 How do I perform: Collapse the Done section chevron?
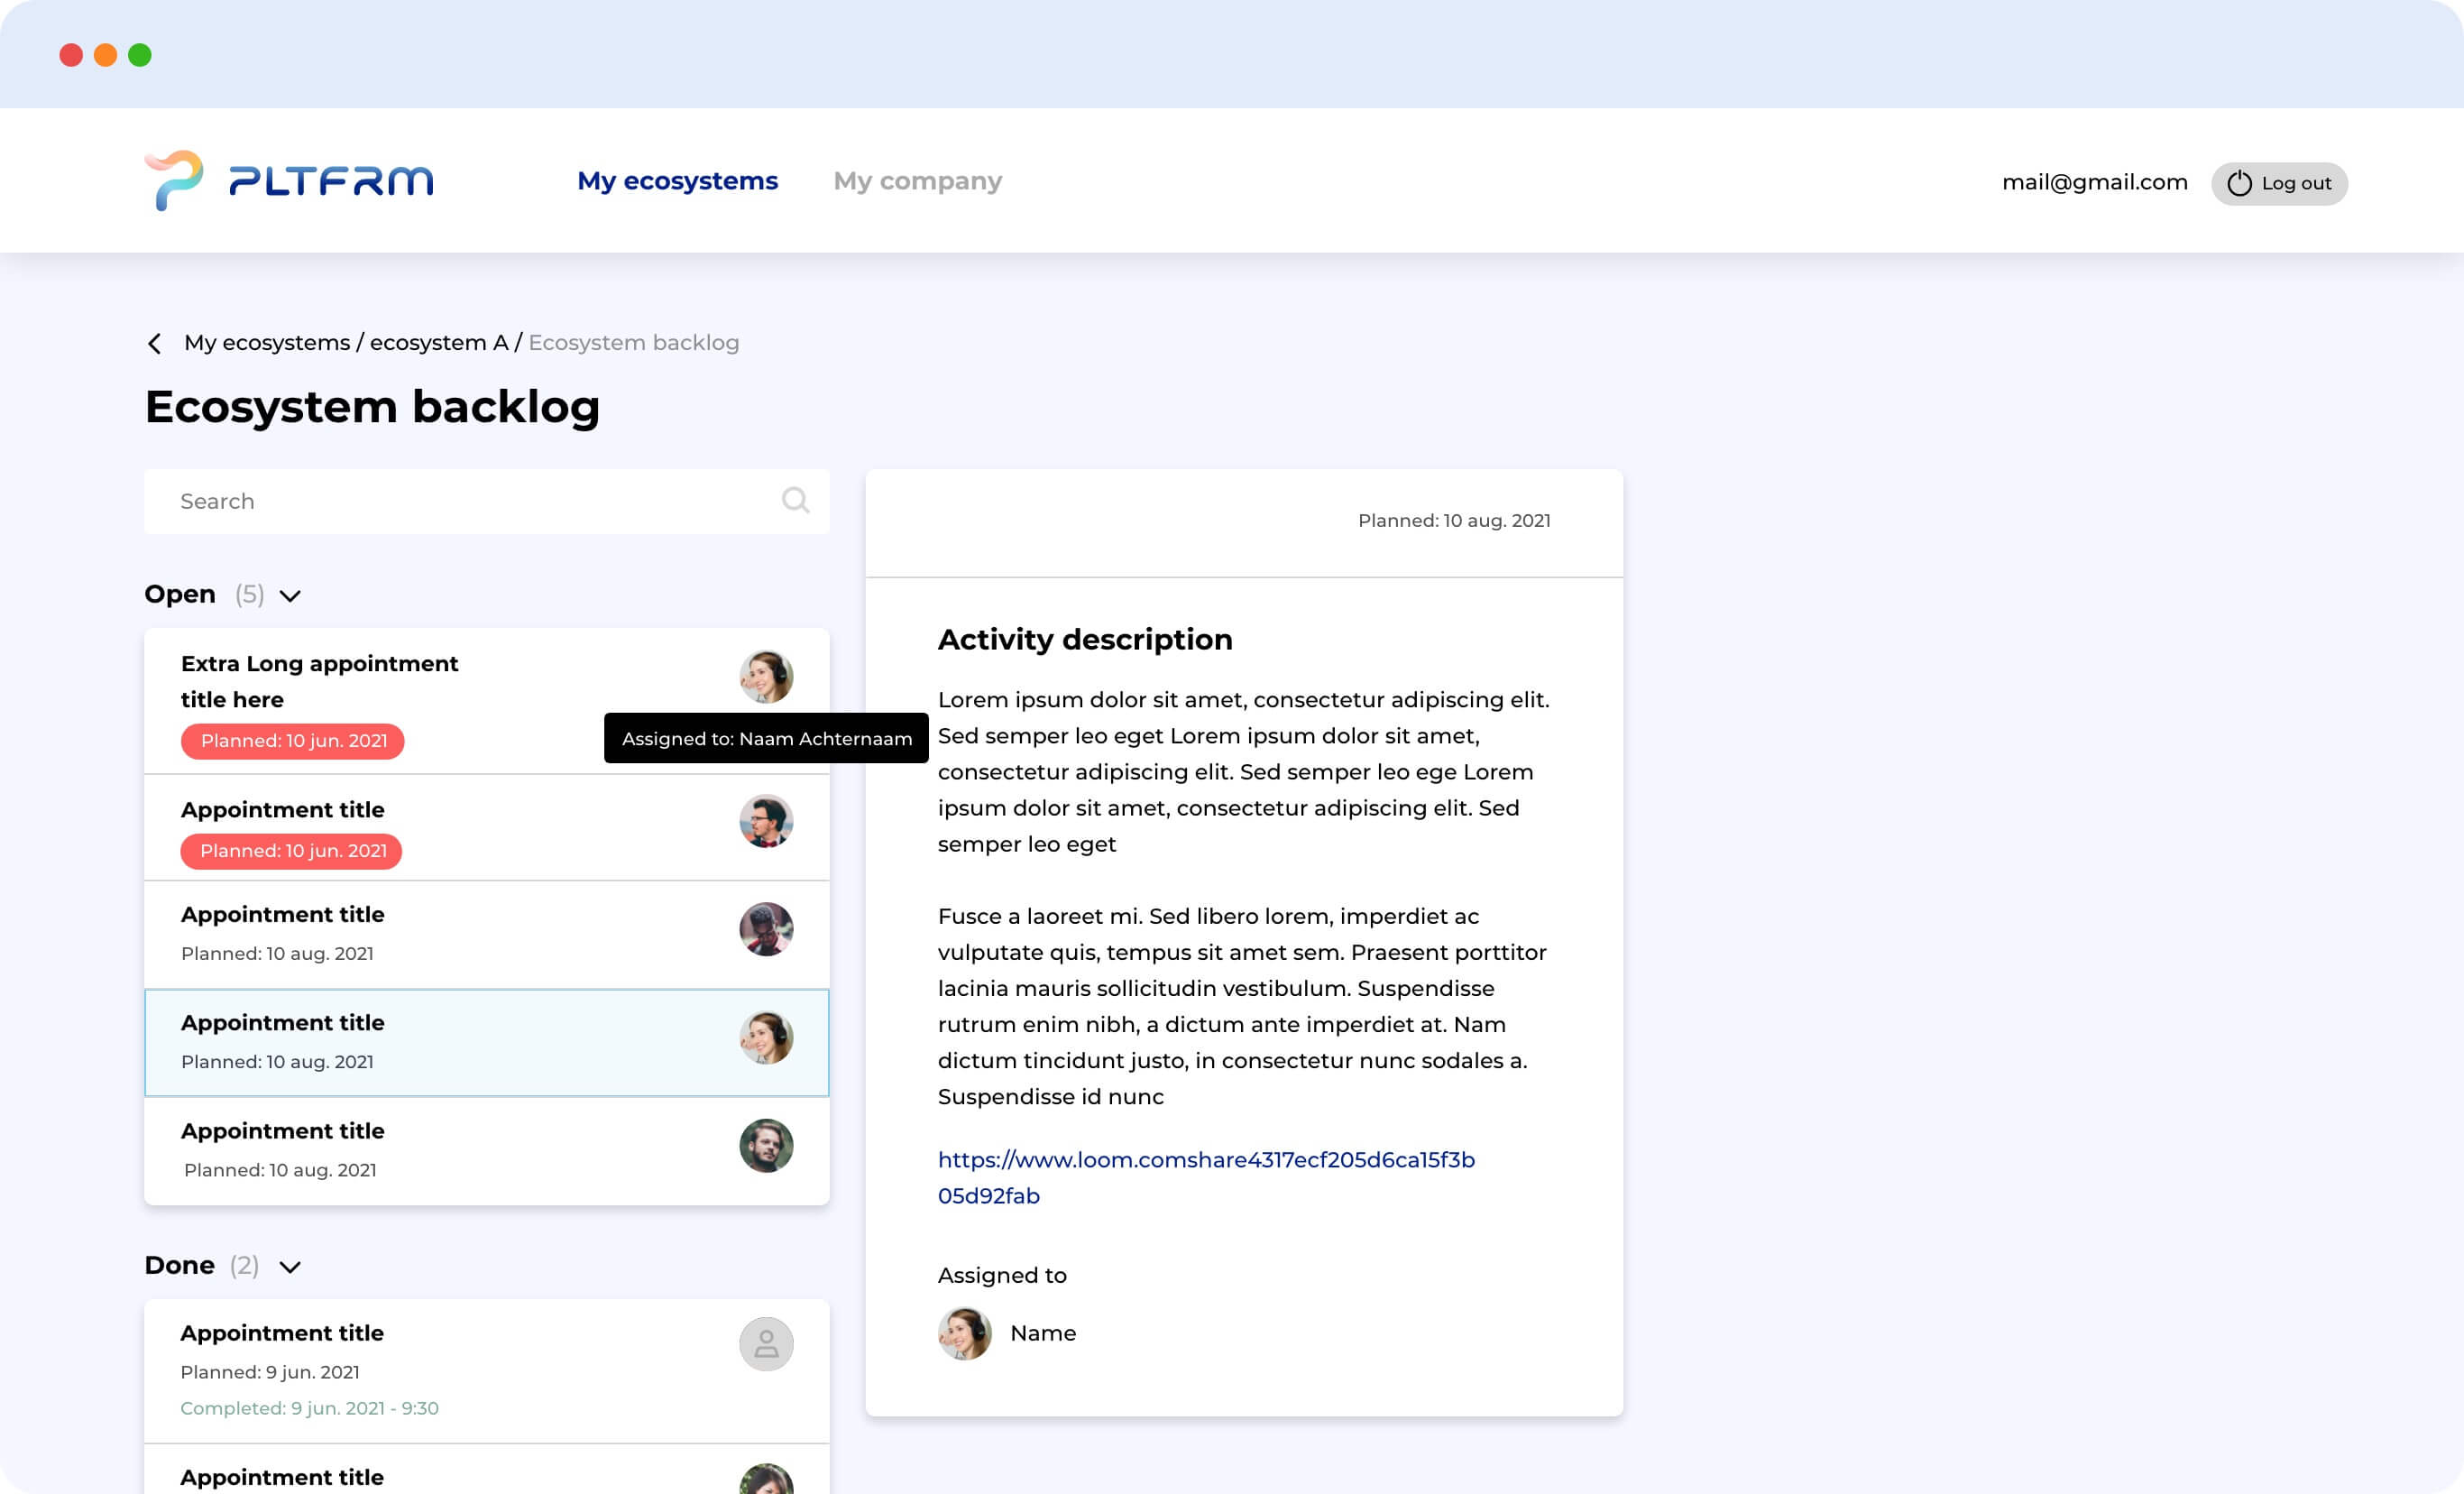click(x=290, y=1267)
